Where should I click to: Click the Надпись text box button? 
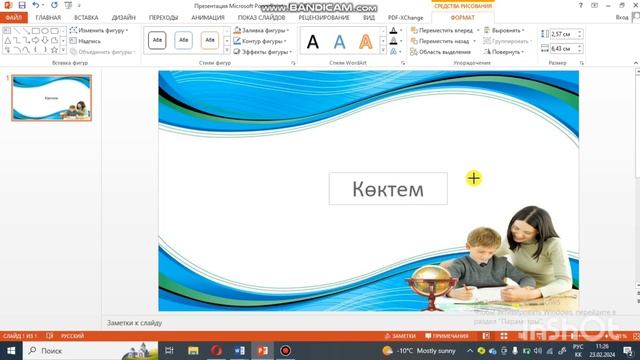coord(85,41)
